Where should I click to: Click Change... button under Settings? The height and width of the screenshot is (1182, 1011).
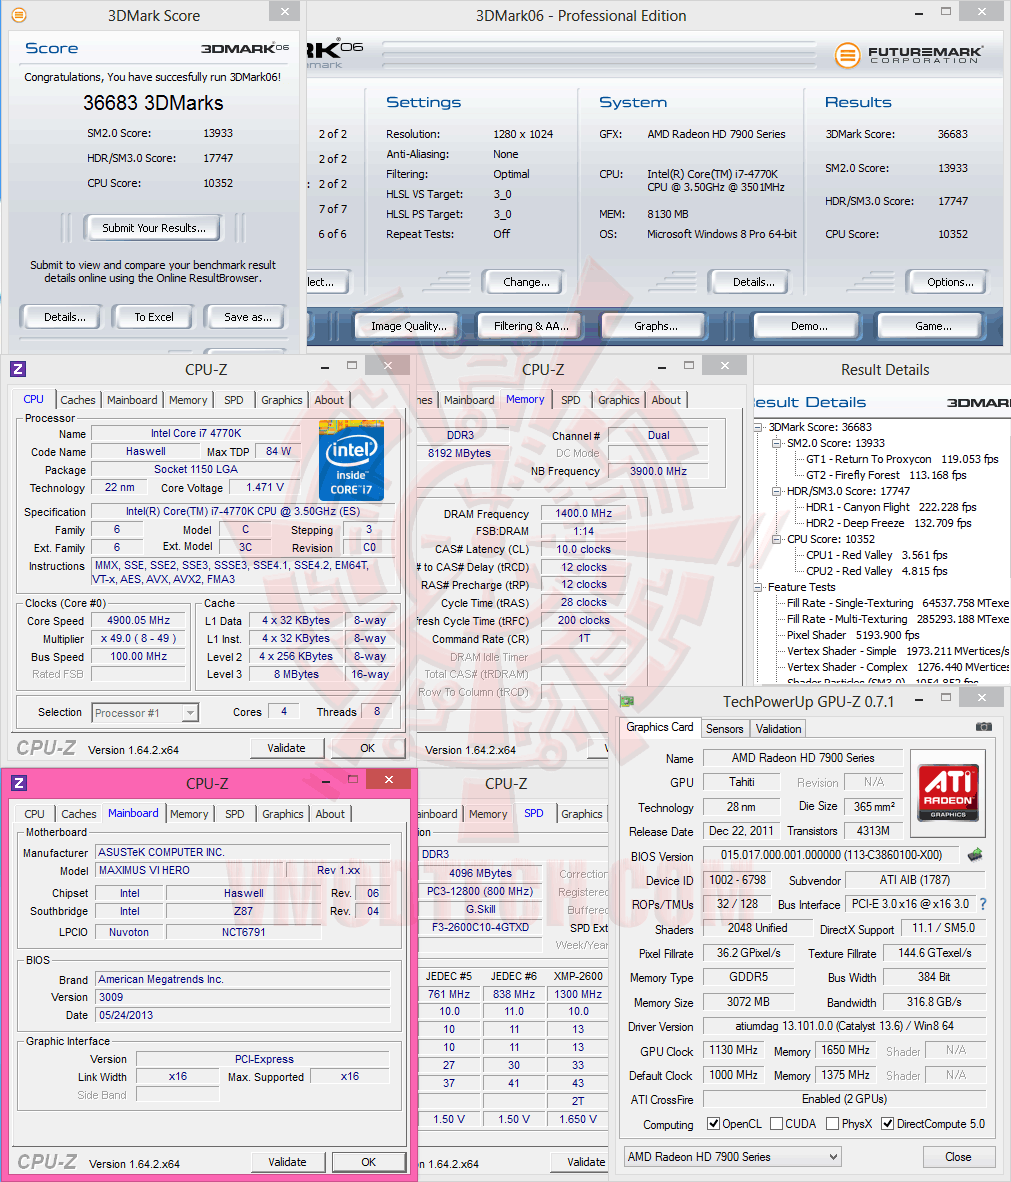(x=525, y=282)
